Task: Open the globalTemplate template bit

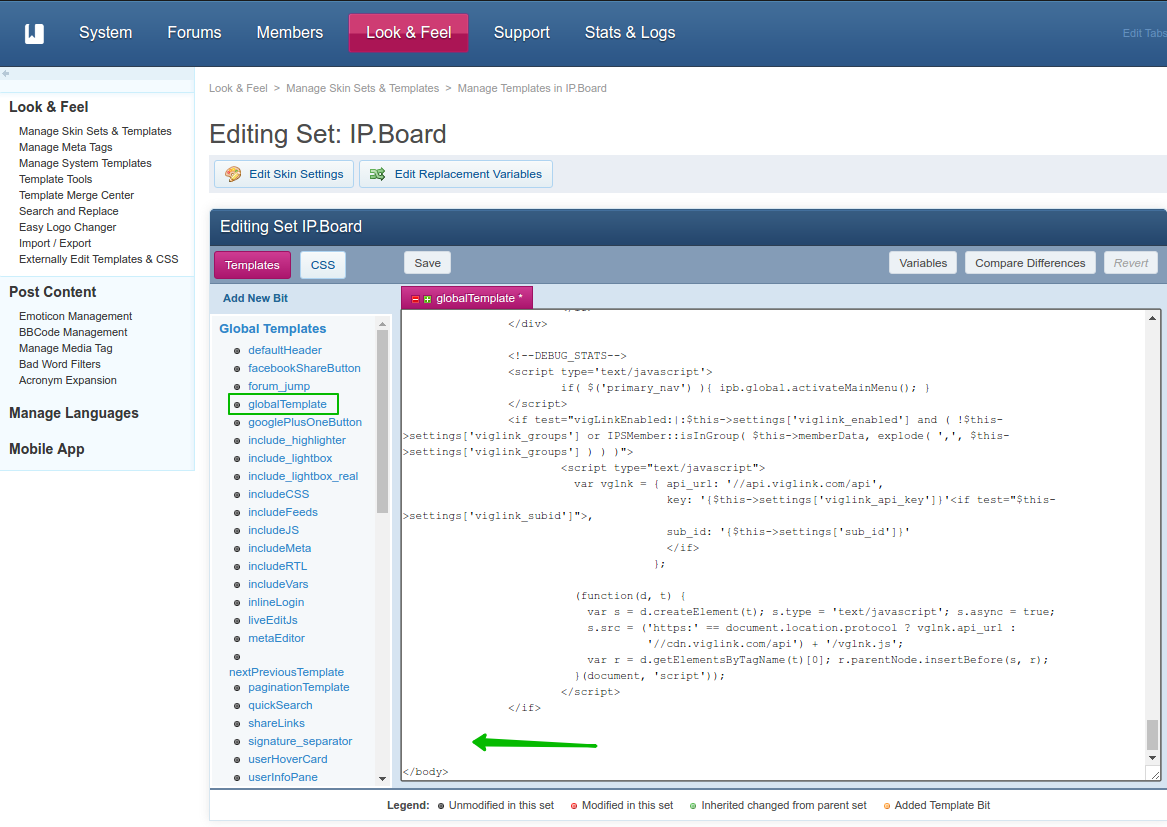Action: [x=287, y=404]
